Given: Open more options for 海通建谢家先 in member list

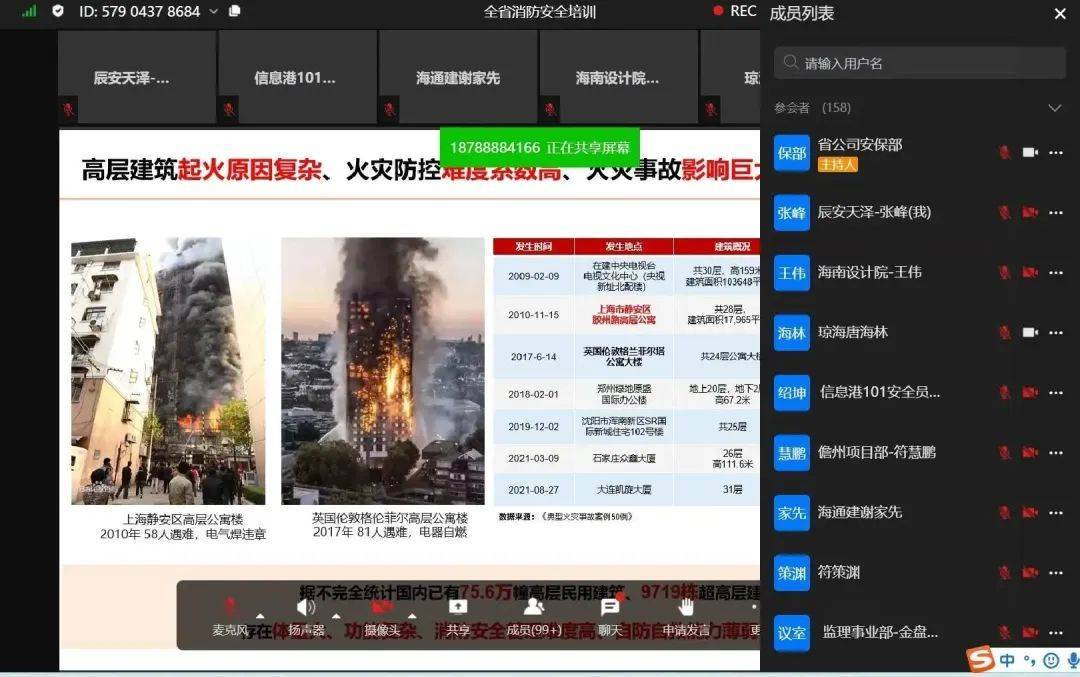Looking at the screenshot, I should (x=1056, y=512).
